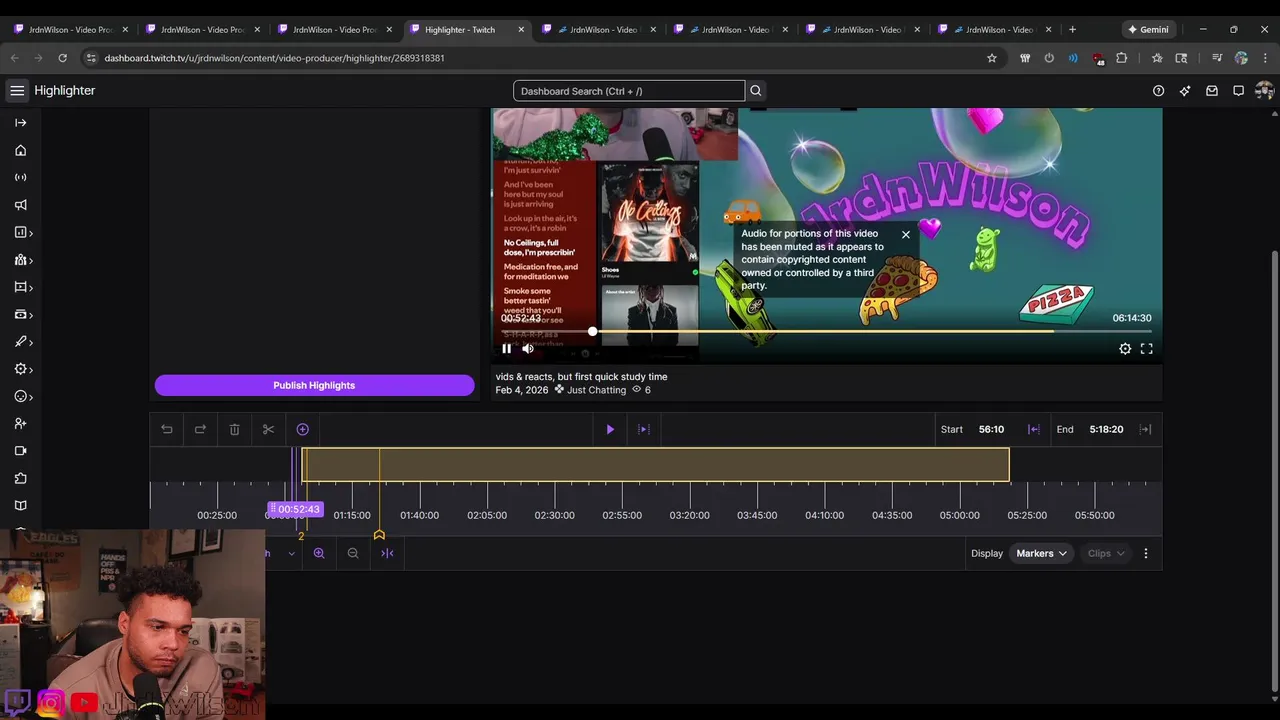Open the paintbrush Viewer Rewards sidebar icon
The image size is (1280, 720).
click(x=20, y=341)
